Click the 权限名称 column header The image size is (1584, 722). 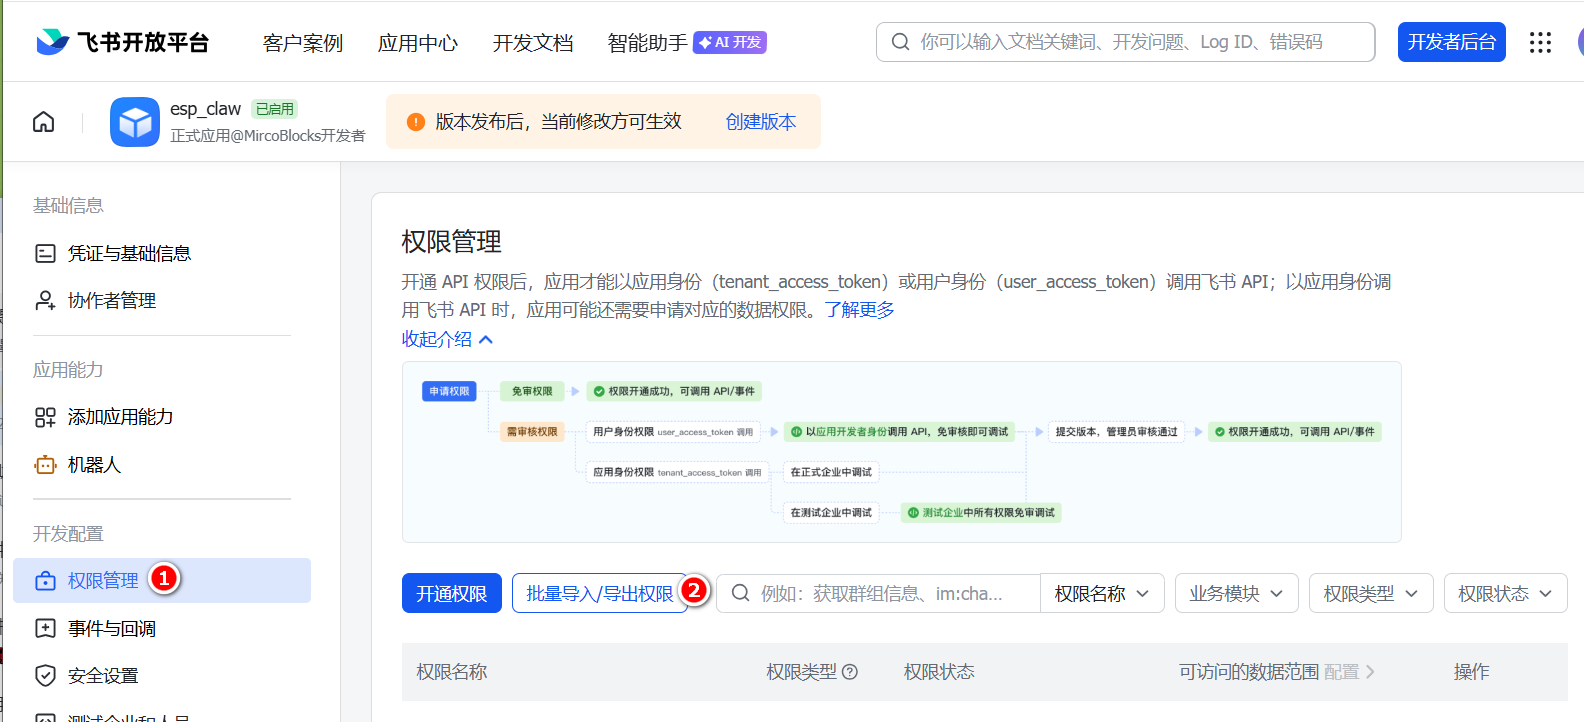(452, 672)
